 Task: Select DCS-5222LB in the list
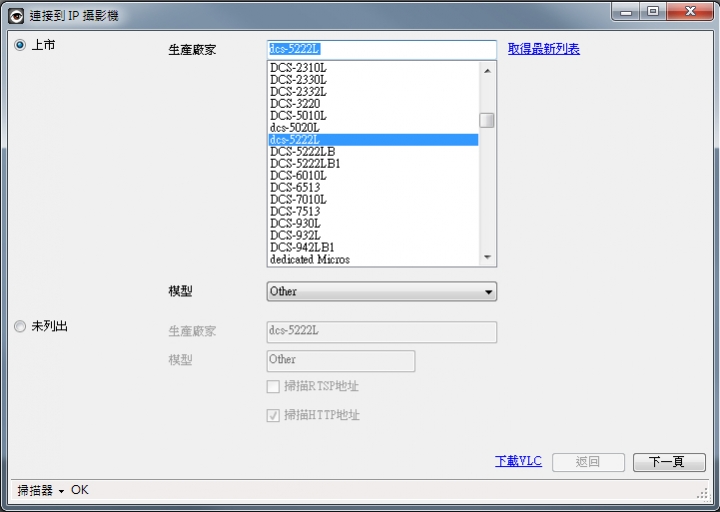click(x=373, y=152)
